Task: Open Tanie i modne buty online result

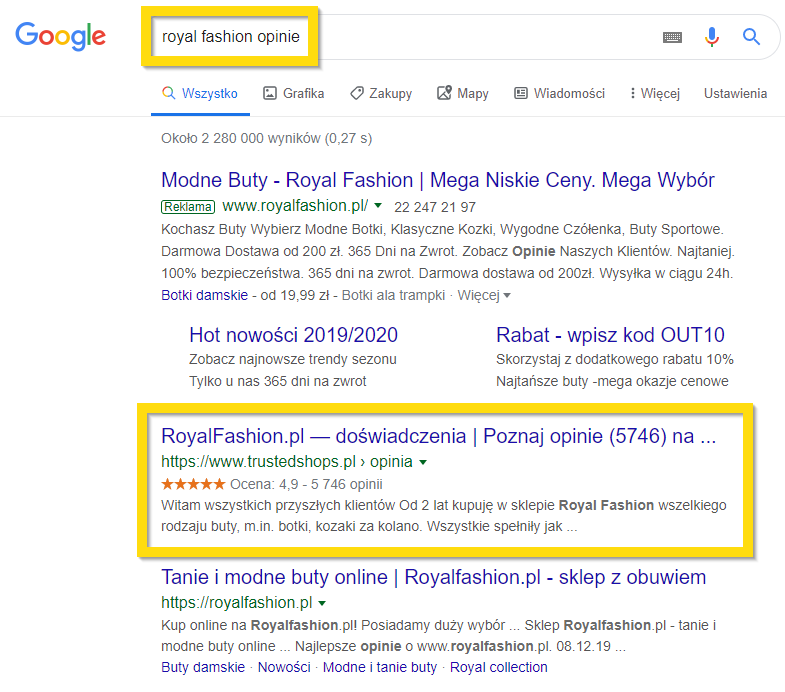Action: pyautogui.click(x=434, y=577)
